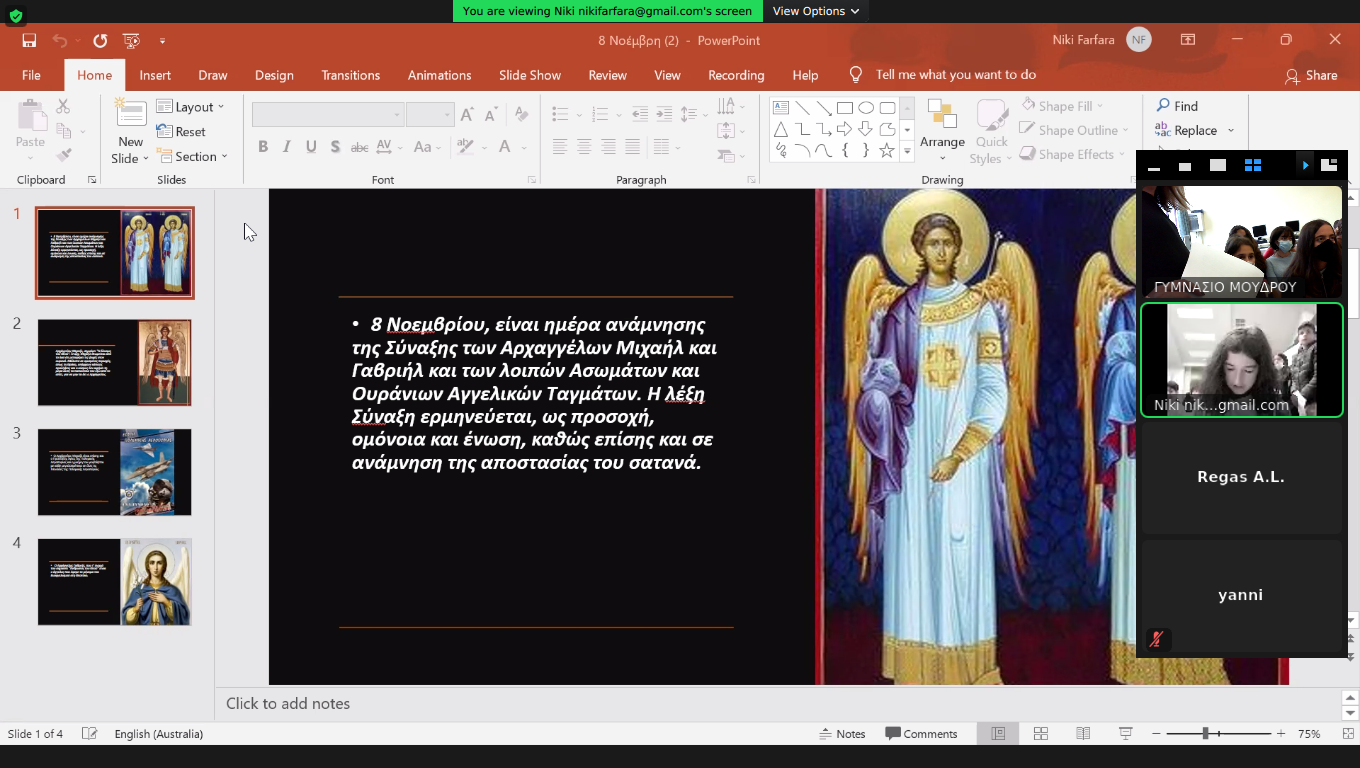Start presentation from beginning via quick access icon
This screenshot has width=1360, height=768.
pyautogui.click(x=131, y=41)
